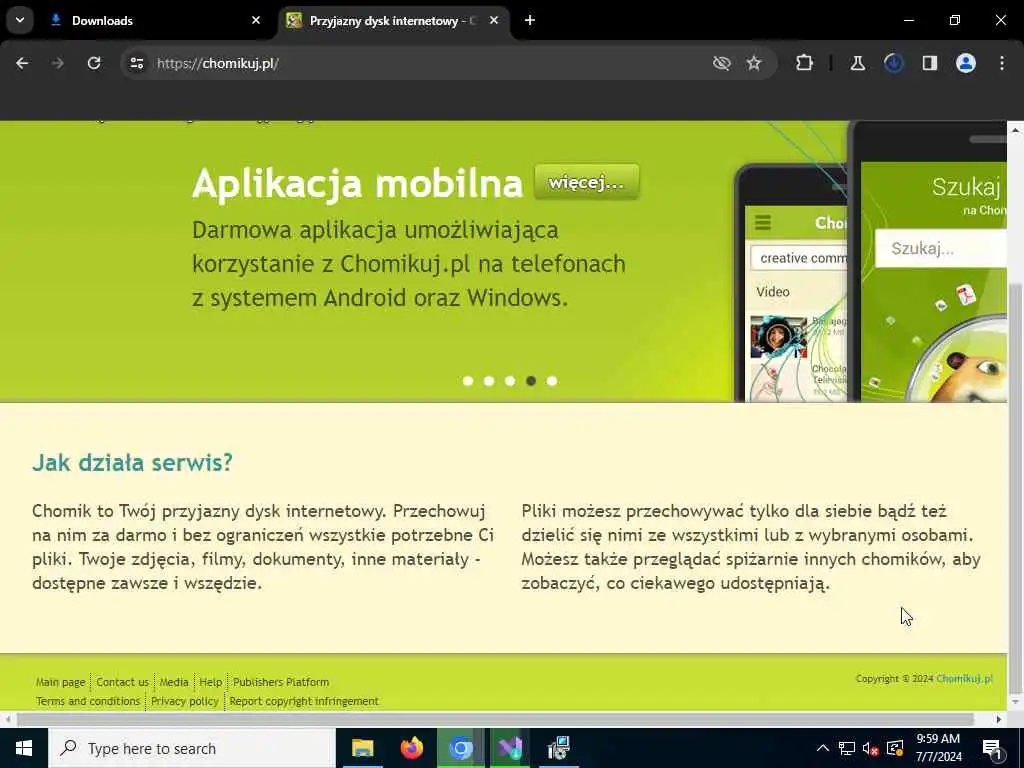Click the horizontal scrollbar right arrow

tap(999, 719)
